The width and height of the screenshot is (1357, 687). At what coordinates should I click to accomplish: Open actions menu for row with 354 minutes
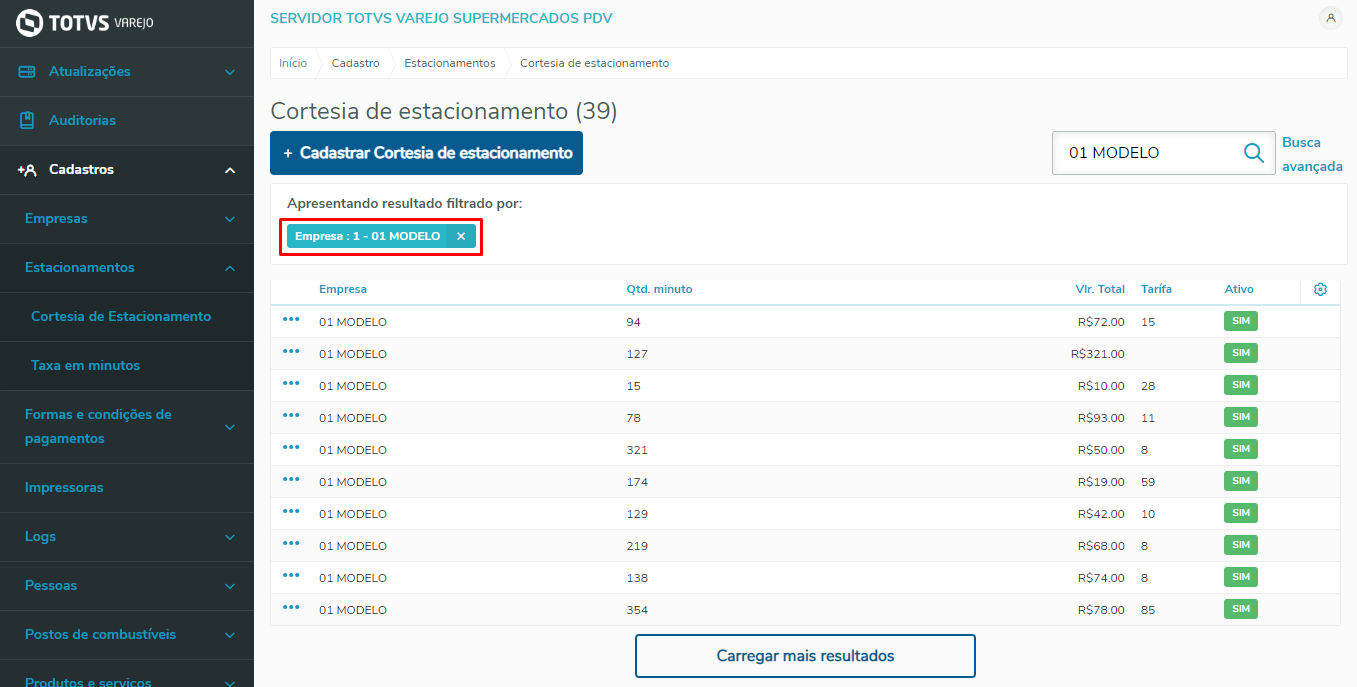tap(291, 608)
